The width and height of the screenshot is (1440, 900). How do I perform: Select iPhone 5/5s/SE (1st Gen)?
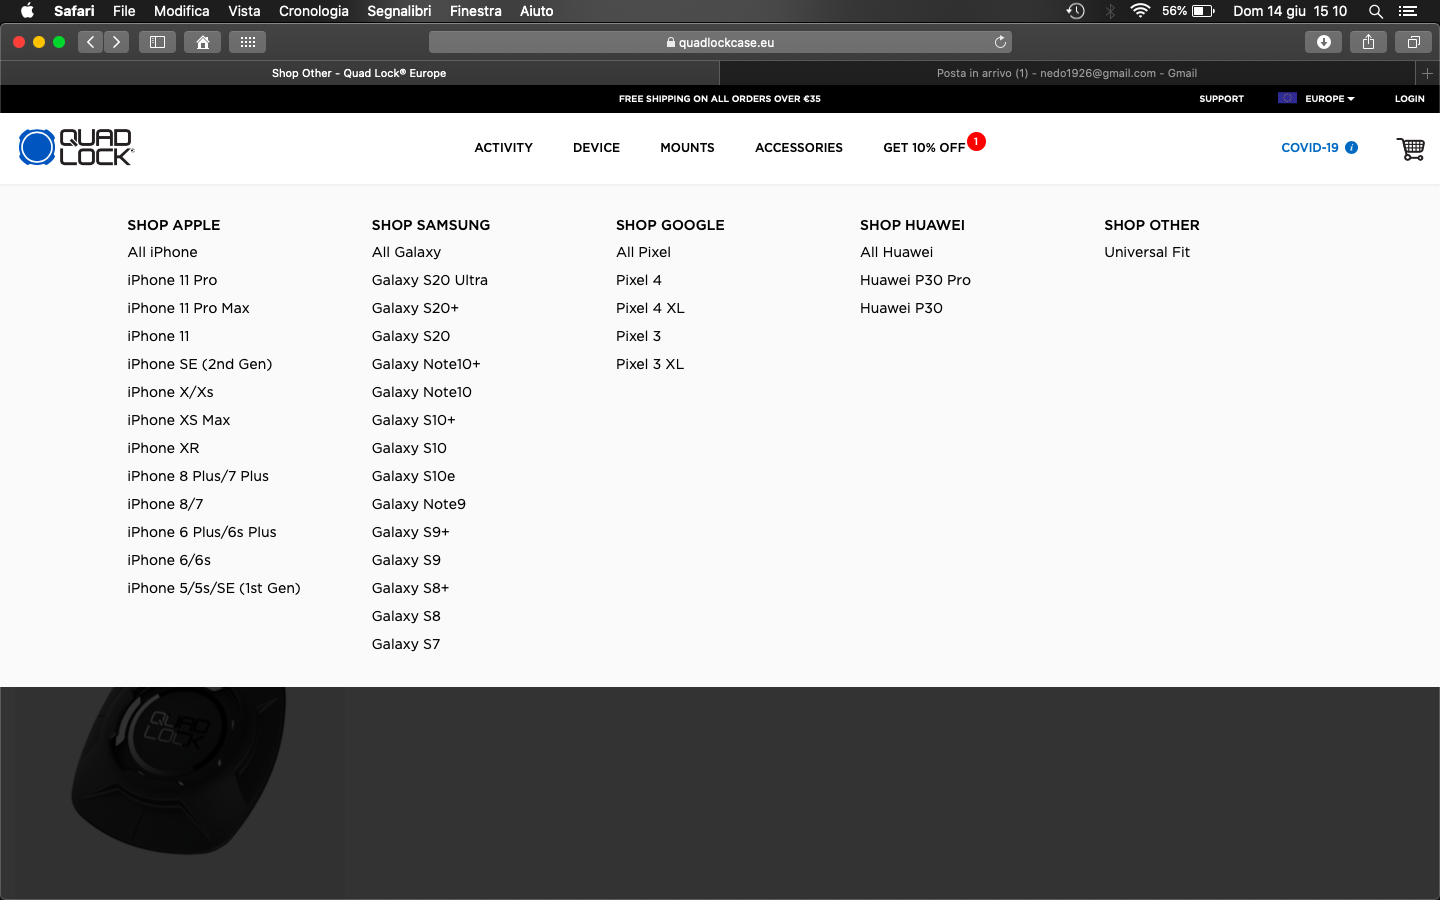[x=214, y=588]
